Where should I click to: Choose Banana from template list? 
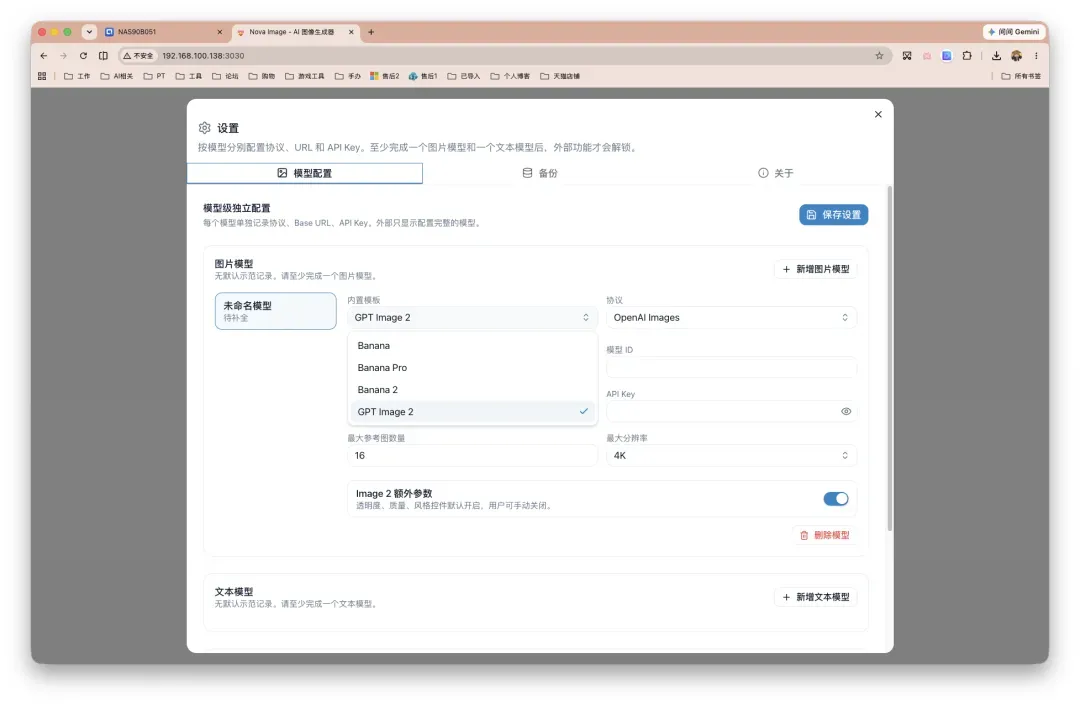472,346
